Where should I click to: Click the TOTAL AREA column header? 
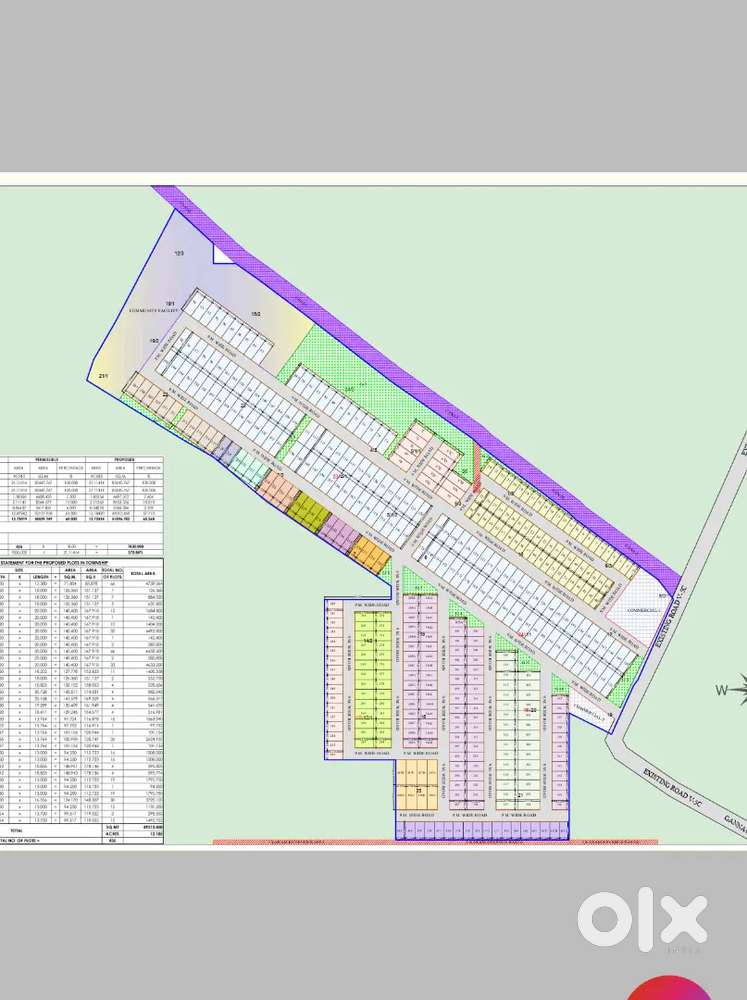[x=144, y=574]
